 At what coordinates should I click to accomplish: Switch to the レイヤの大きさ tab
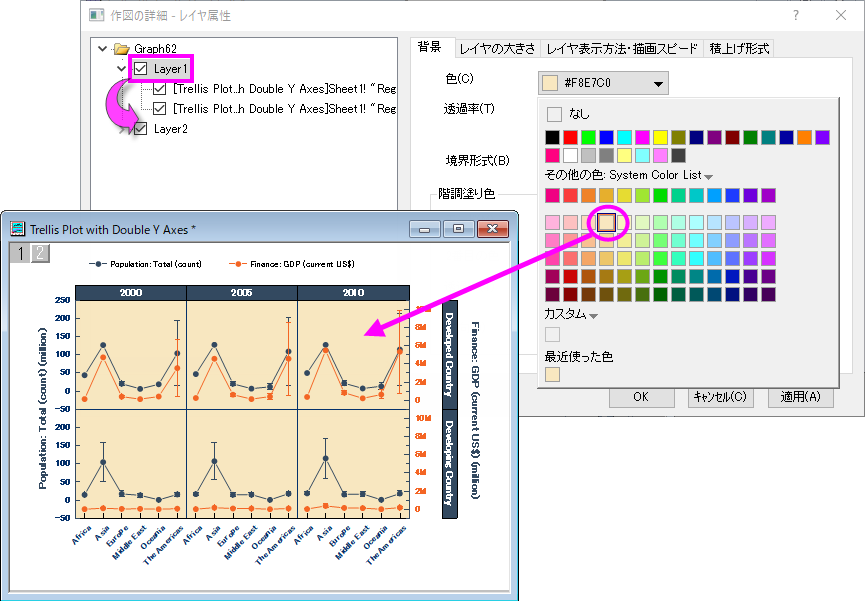click(x=497, y=49)
